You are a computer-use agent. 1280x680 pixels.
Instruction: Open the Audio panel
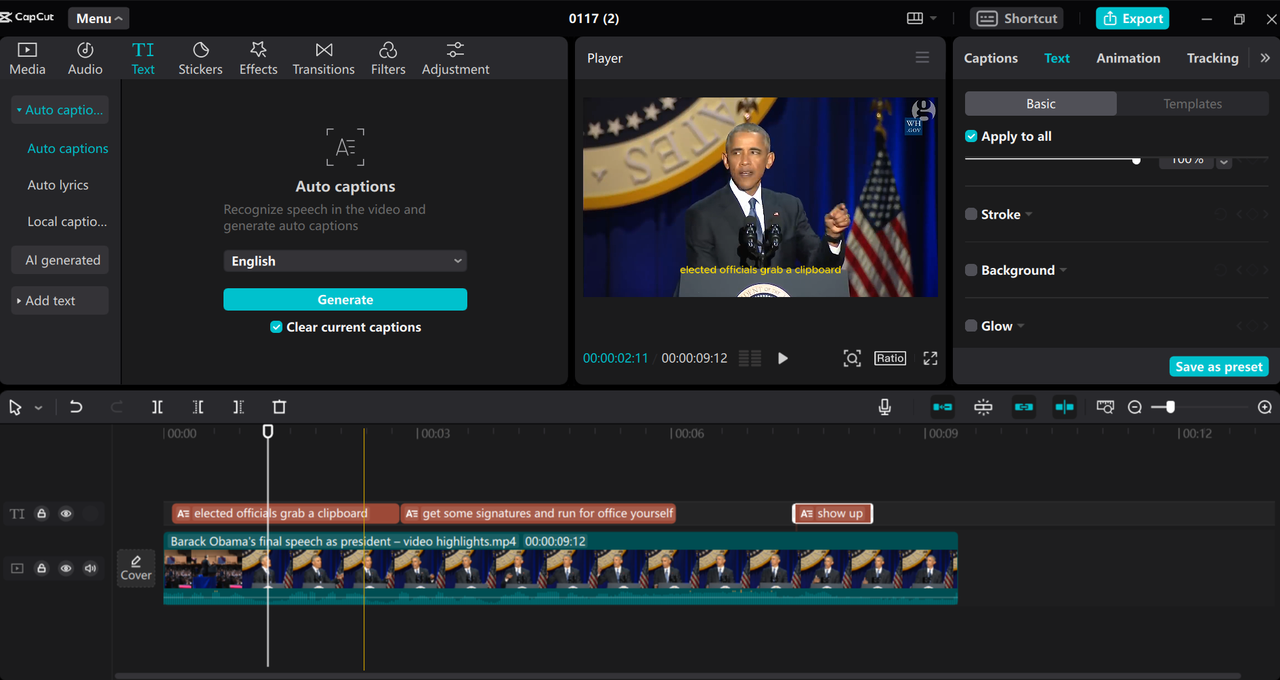(x=85, y=59)
